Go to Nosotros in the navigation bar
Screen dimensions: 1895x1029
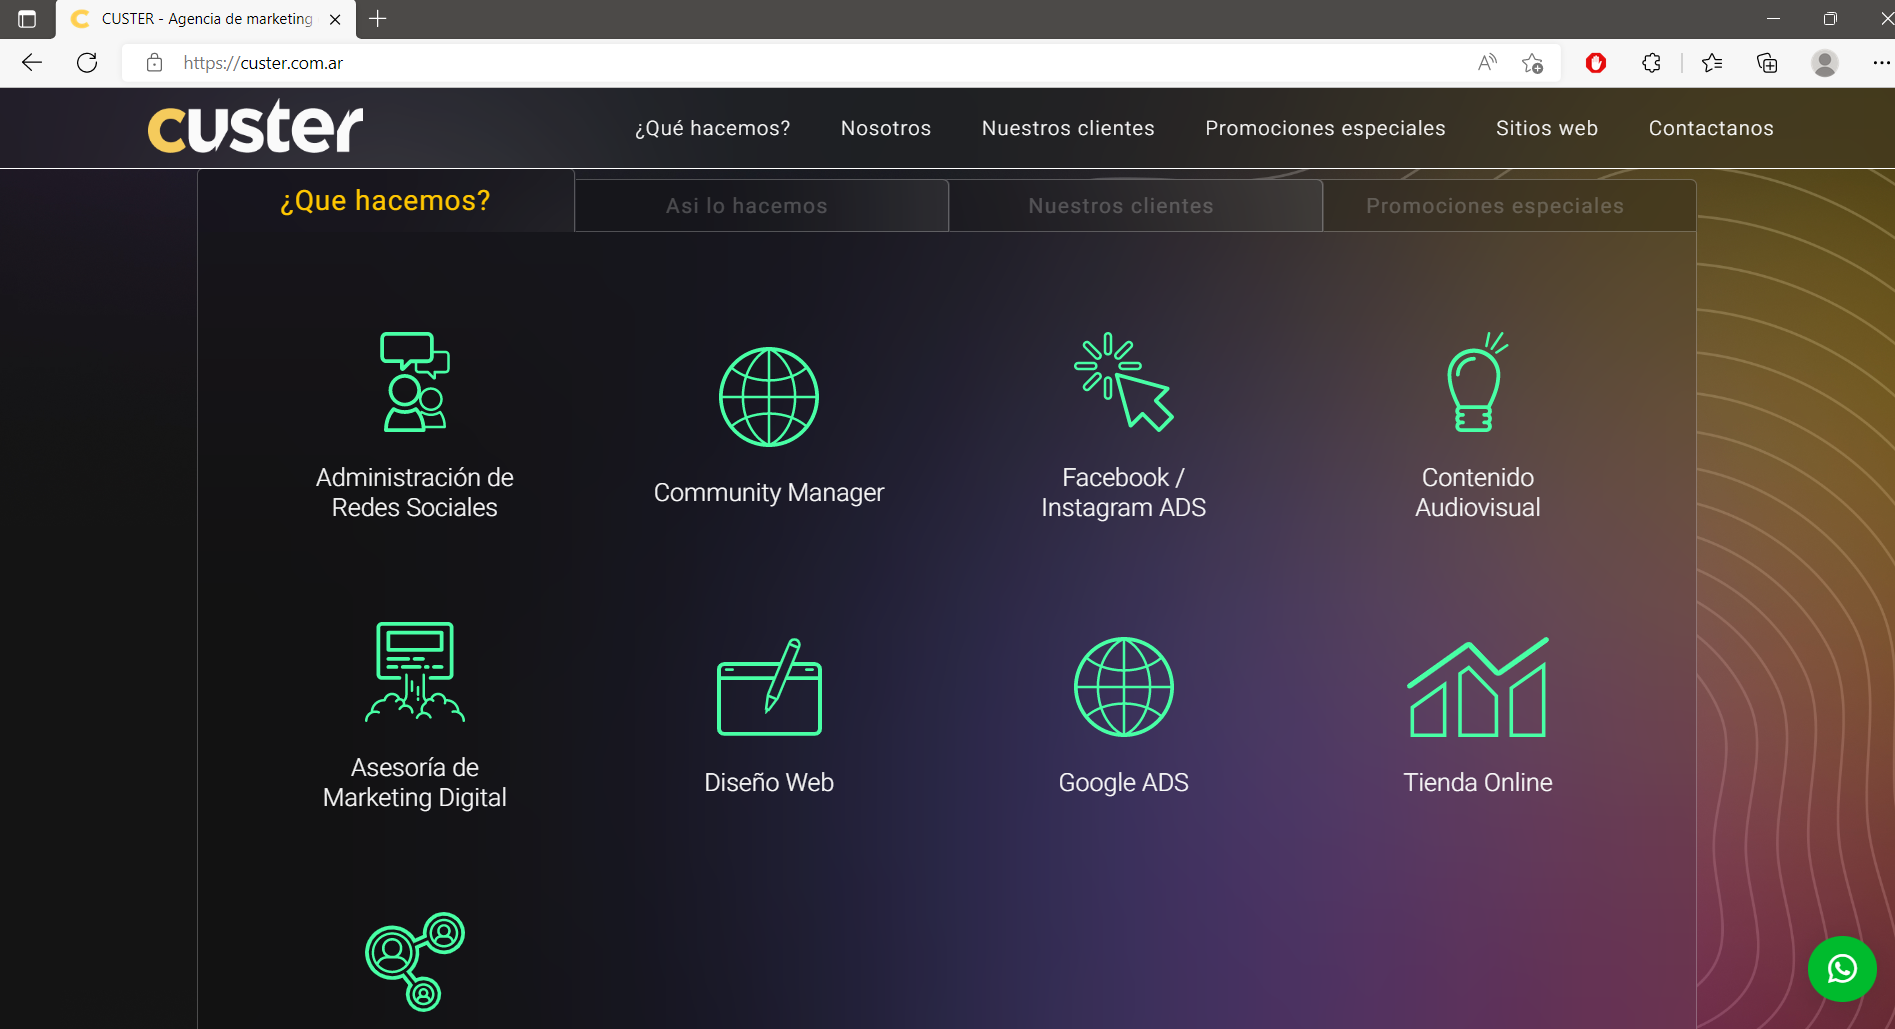[886, 128]
